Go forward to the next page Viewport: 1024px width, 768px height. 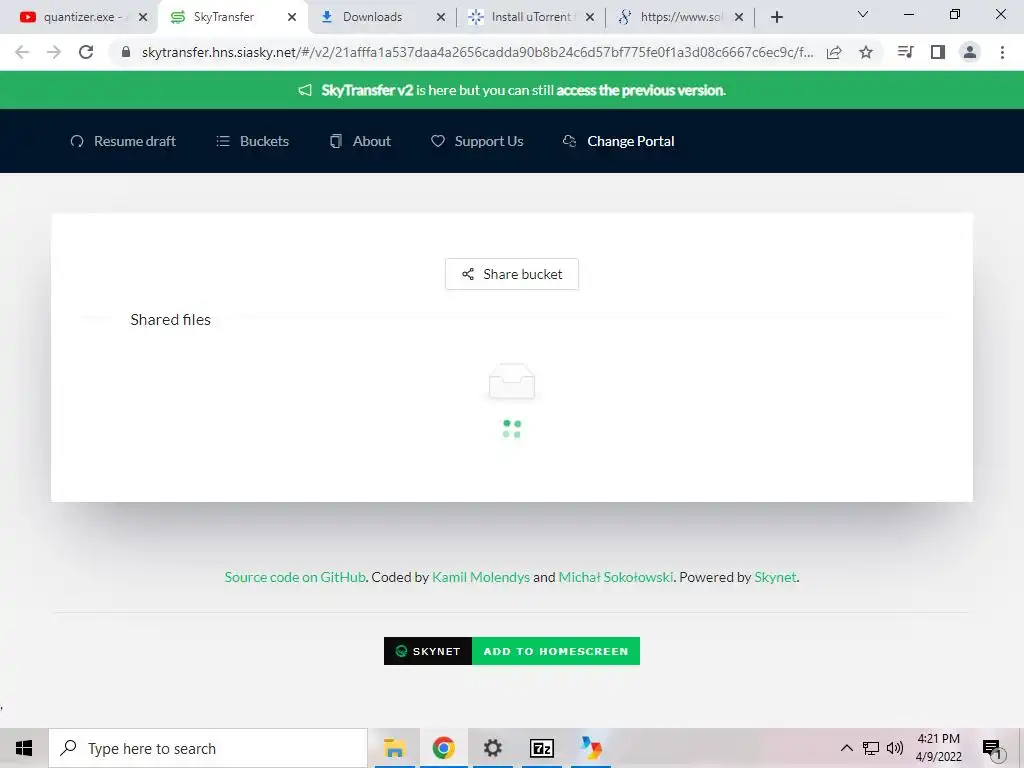tap(54, 52)
